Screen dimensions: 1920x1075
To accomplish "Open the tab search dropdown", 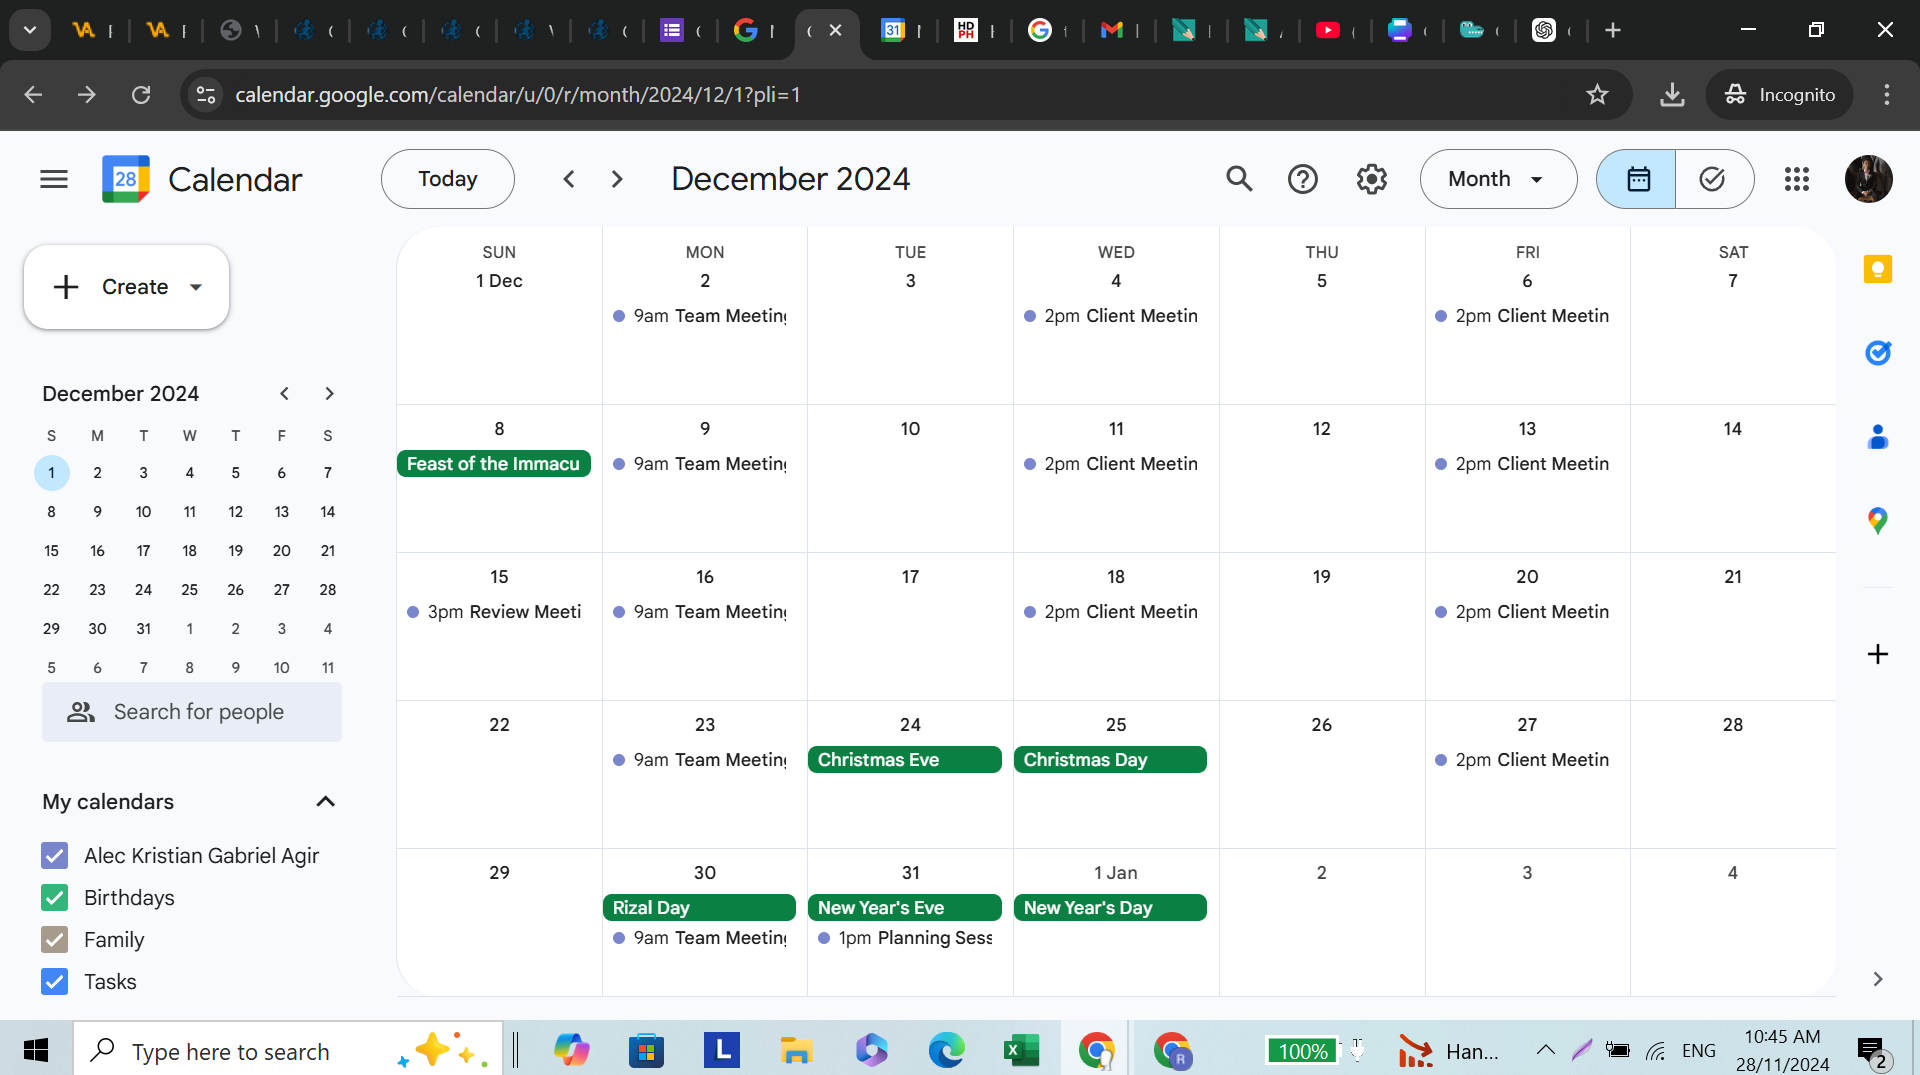I will 30,30.
